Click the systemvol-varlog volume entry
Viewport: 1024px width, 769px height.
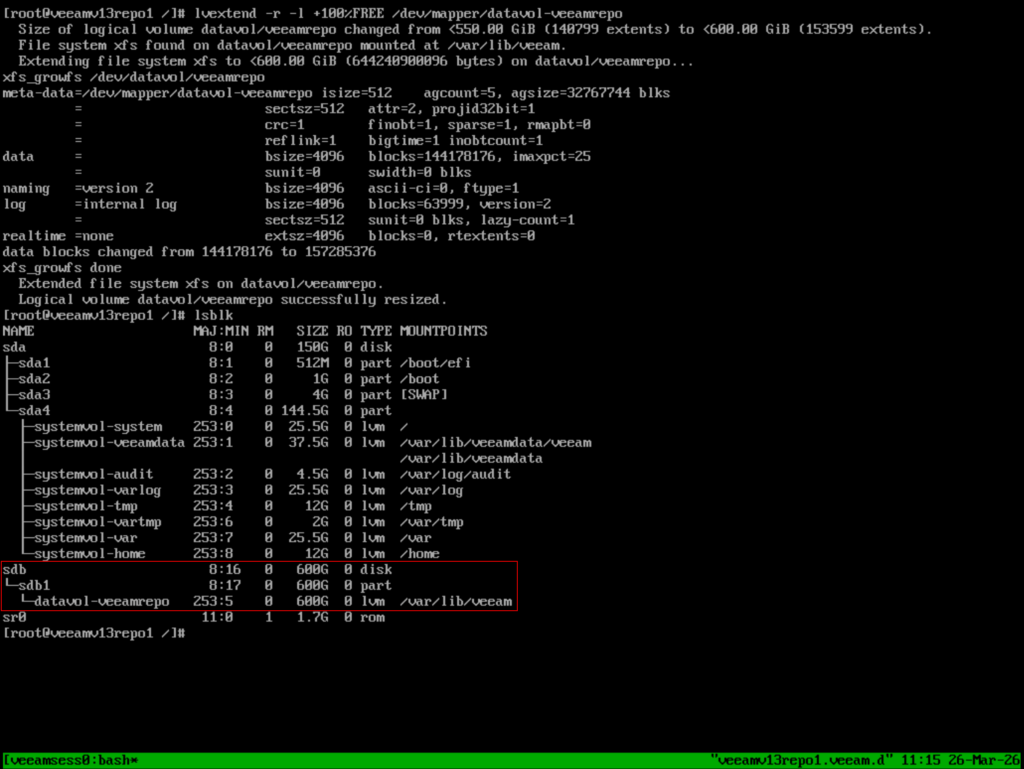coord(97,490)
